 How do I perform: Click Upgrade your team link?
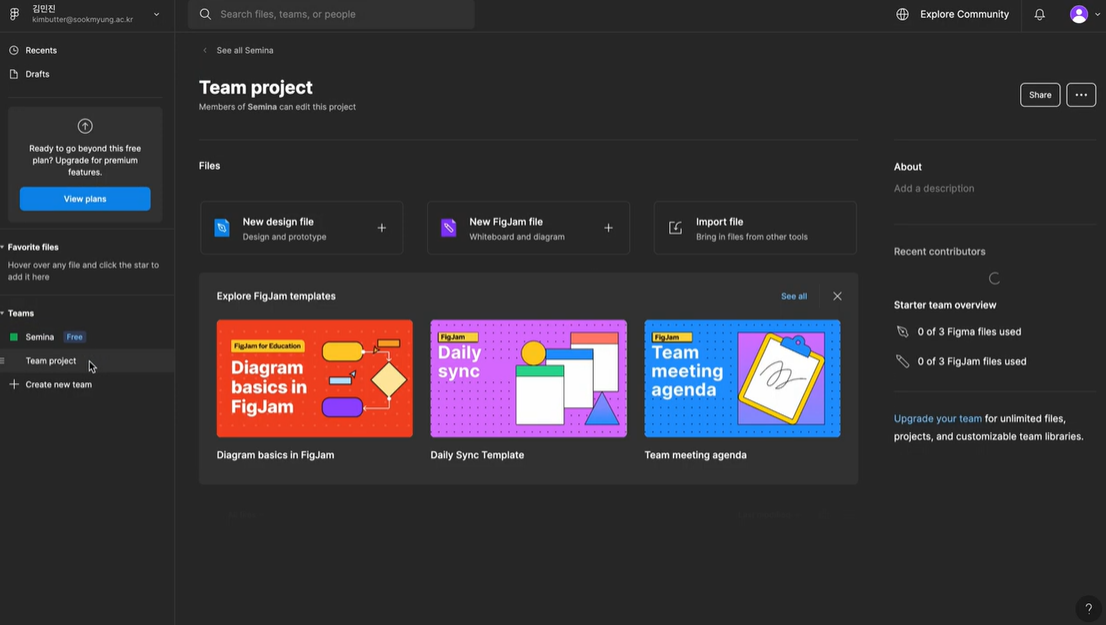pyautogui.click(x=937, y=418)
